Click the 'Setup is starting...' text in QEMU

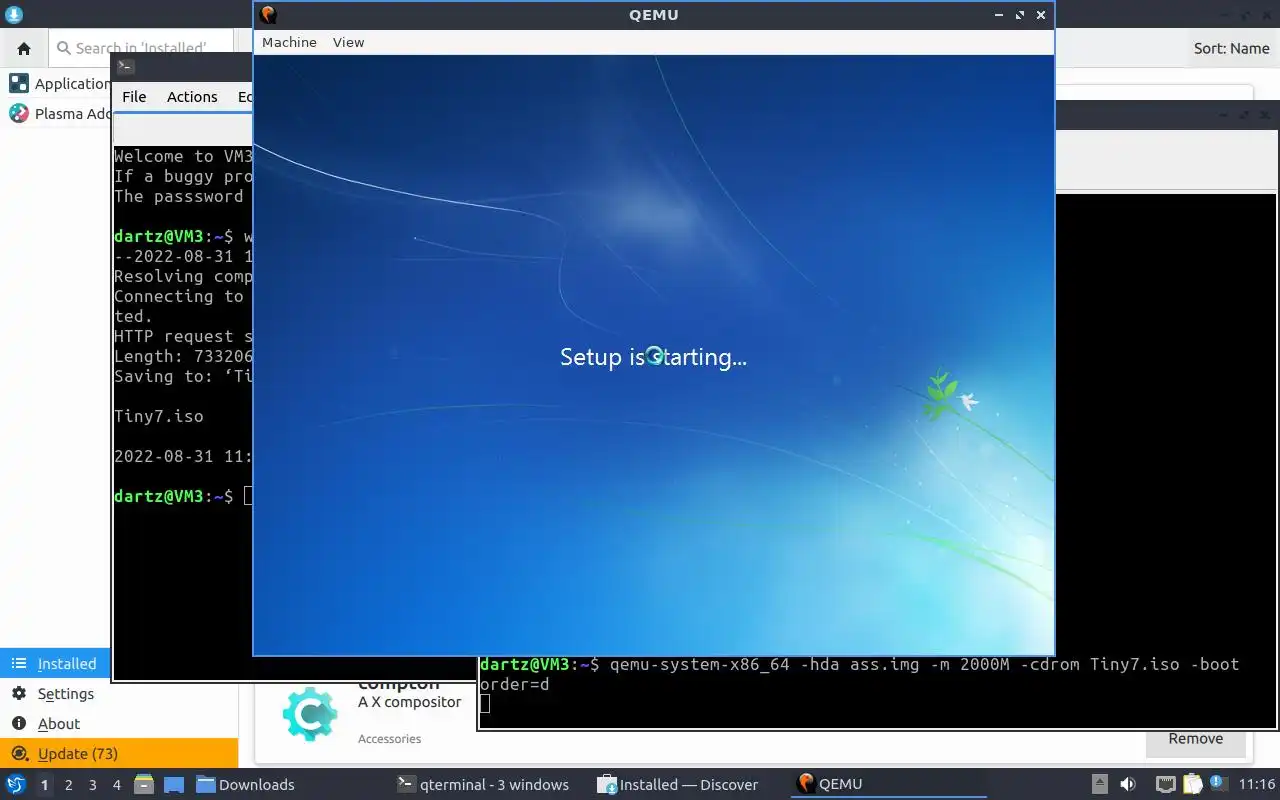coord(653,357)
